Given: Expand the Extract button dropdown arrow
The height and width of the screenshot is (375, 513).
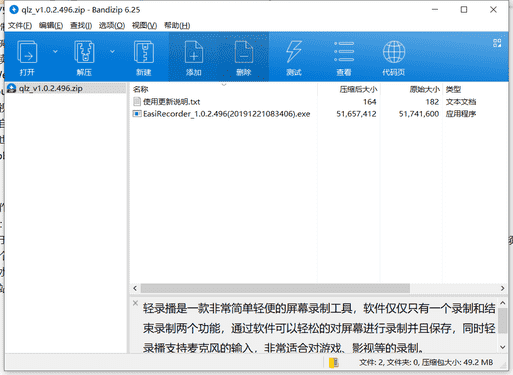Looking at the screenshot, I should point(112,51).
